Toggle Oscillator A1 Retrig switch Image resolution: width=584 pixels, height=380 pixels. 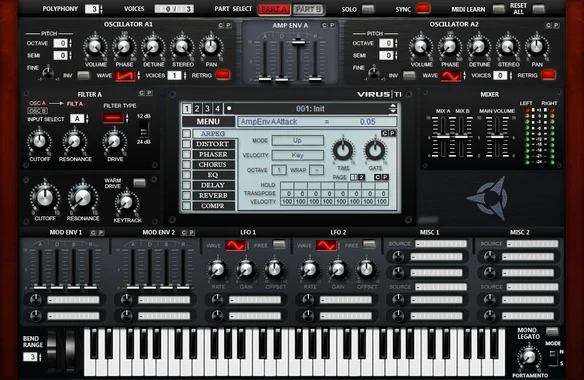(223, 75)
